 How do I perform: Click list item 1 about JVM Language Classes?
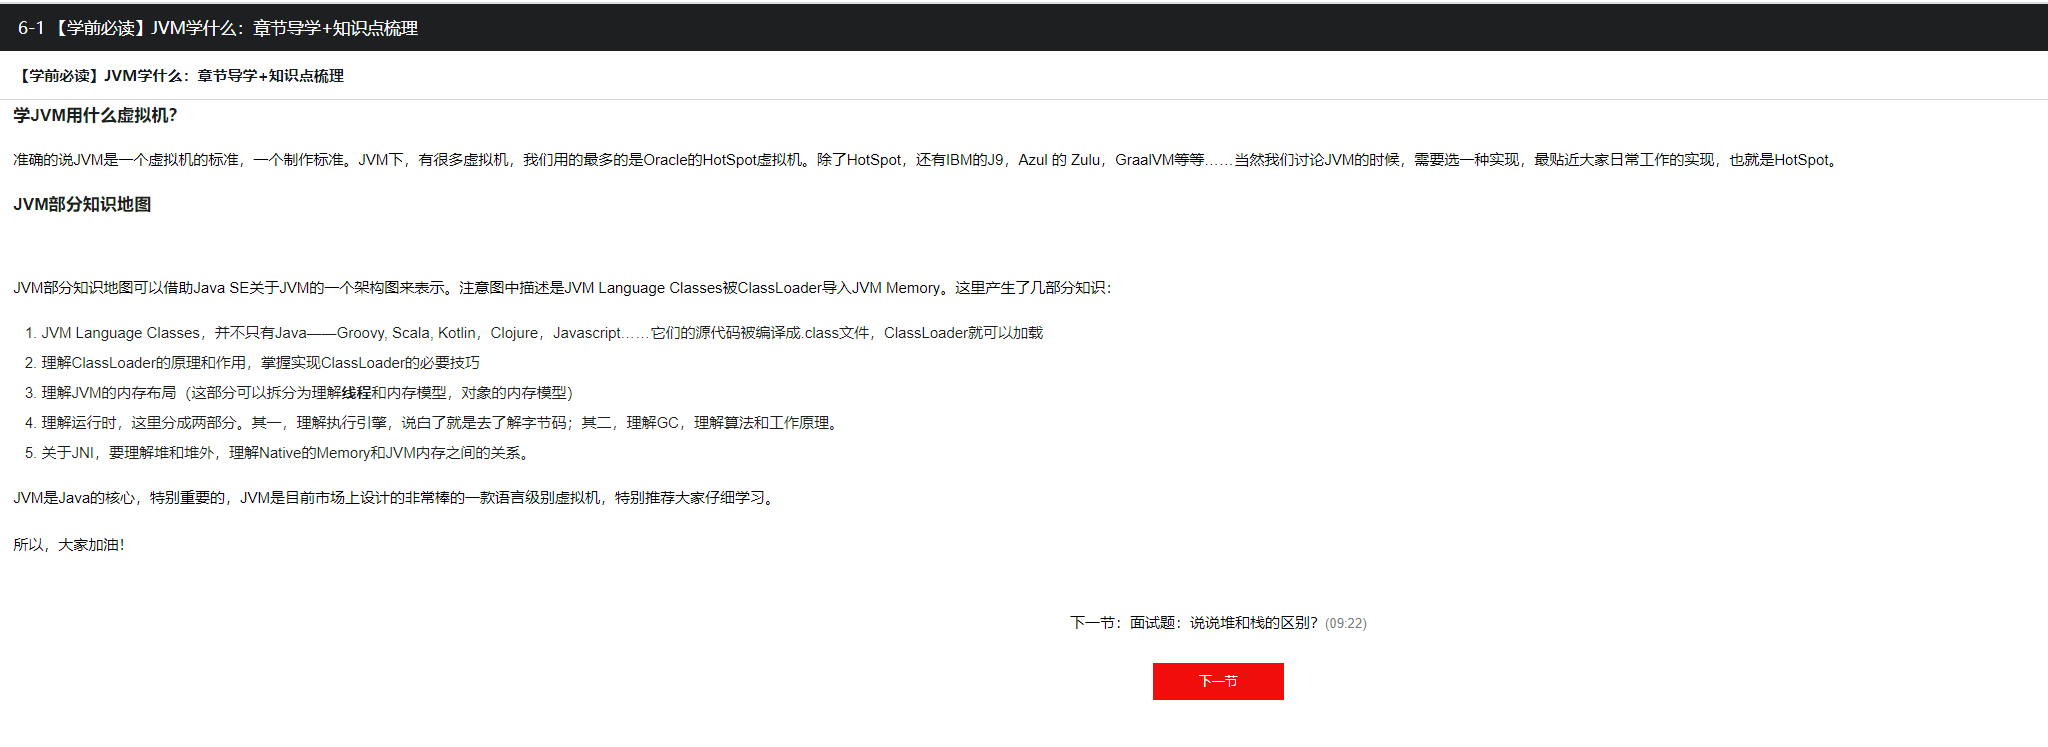click(541, 333)
